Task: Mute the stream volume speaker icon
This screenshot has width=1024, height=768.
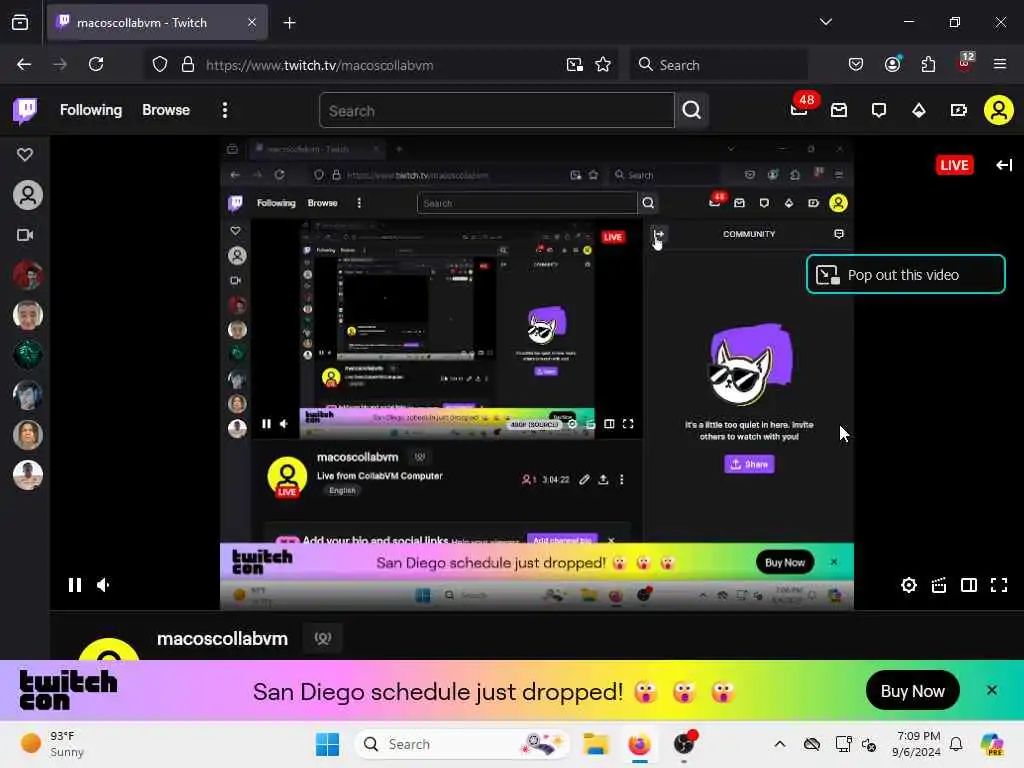Action: (x=103, y=584)
